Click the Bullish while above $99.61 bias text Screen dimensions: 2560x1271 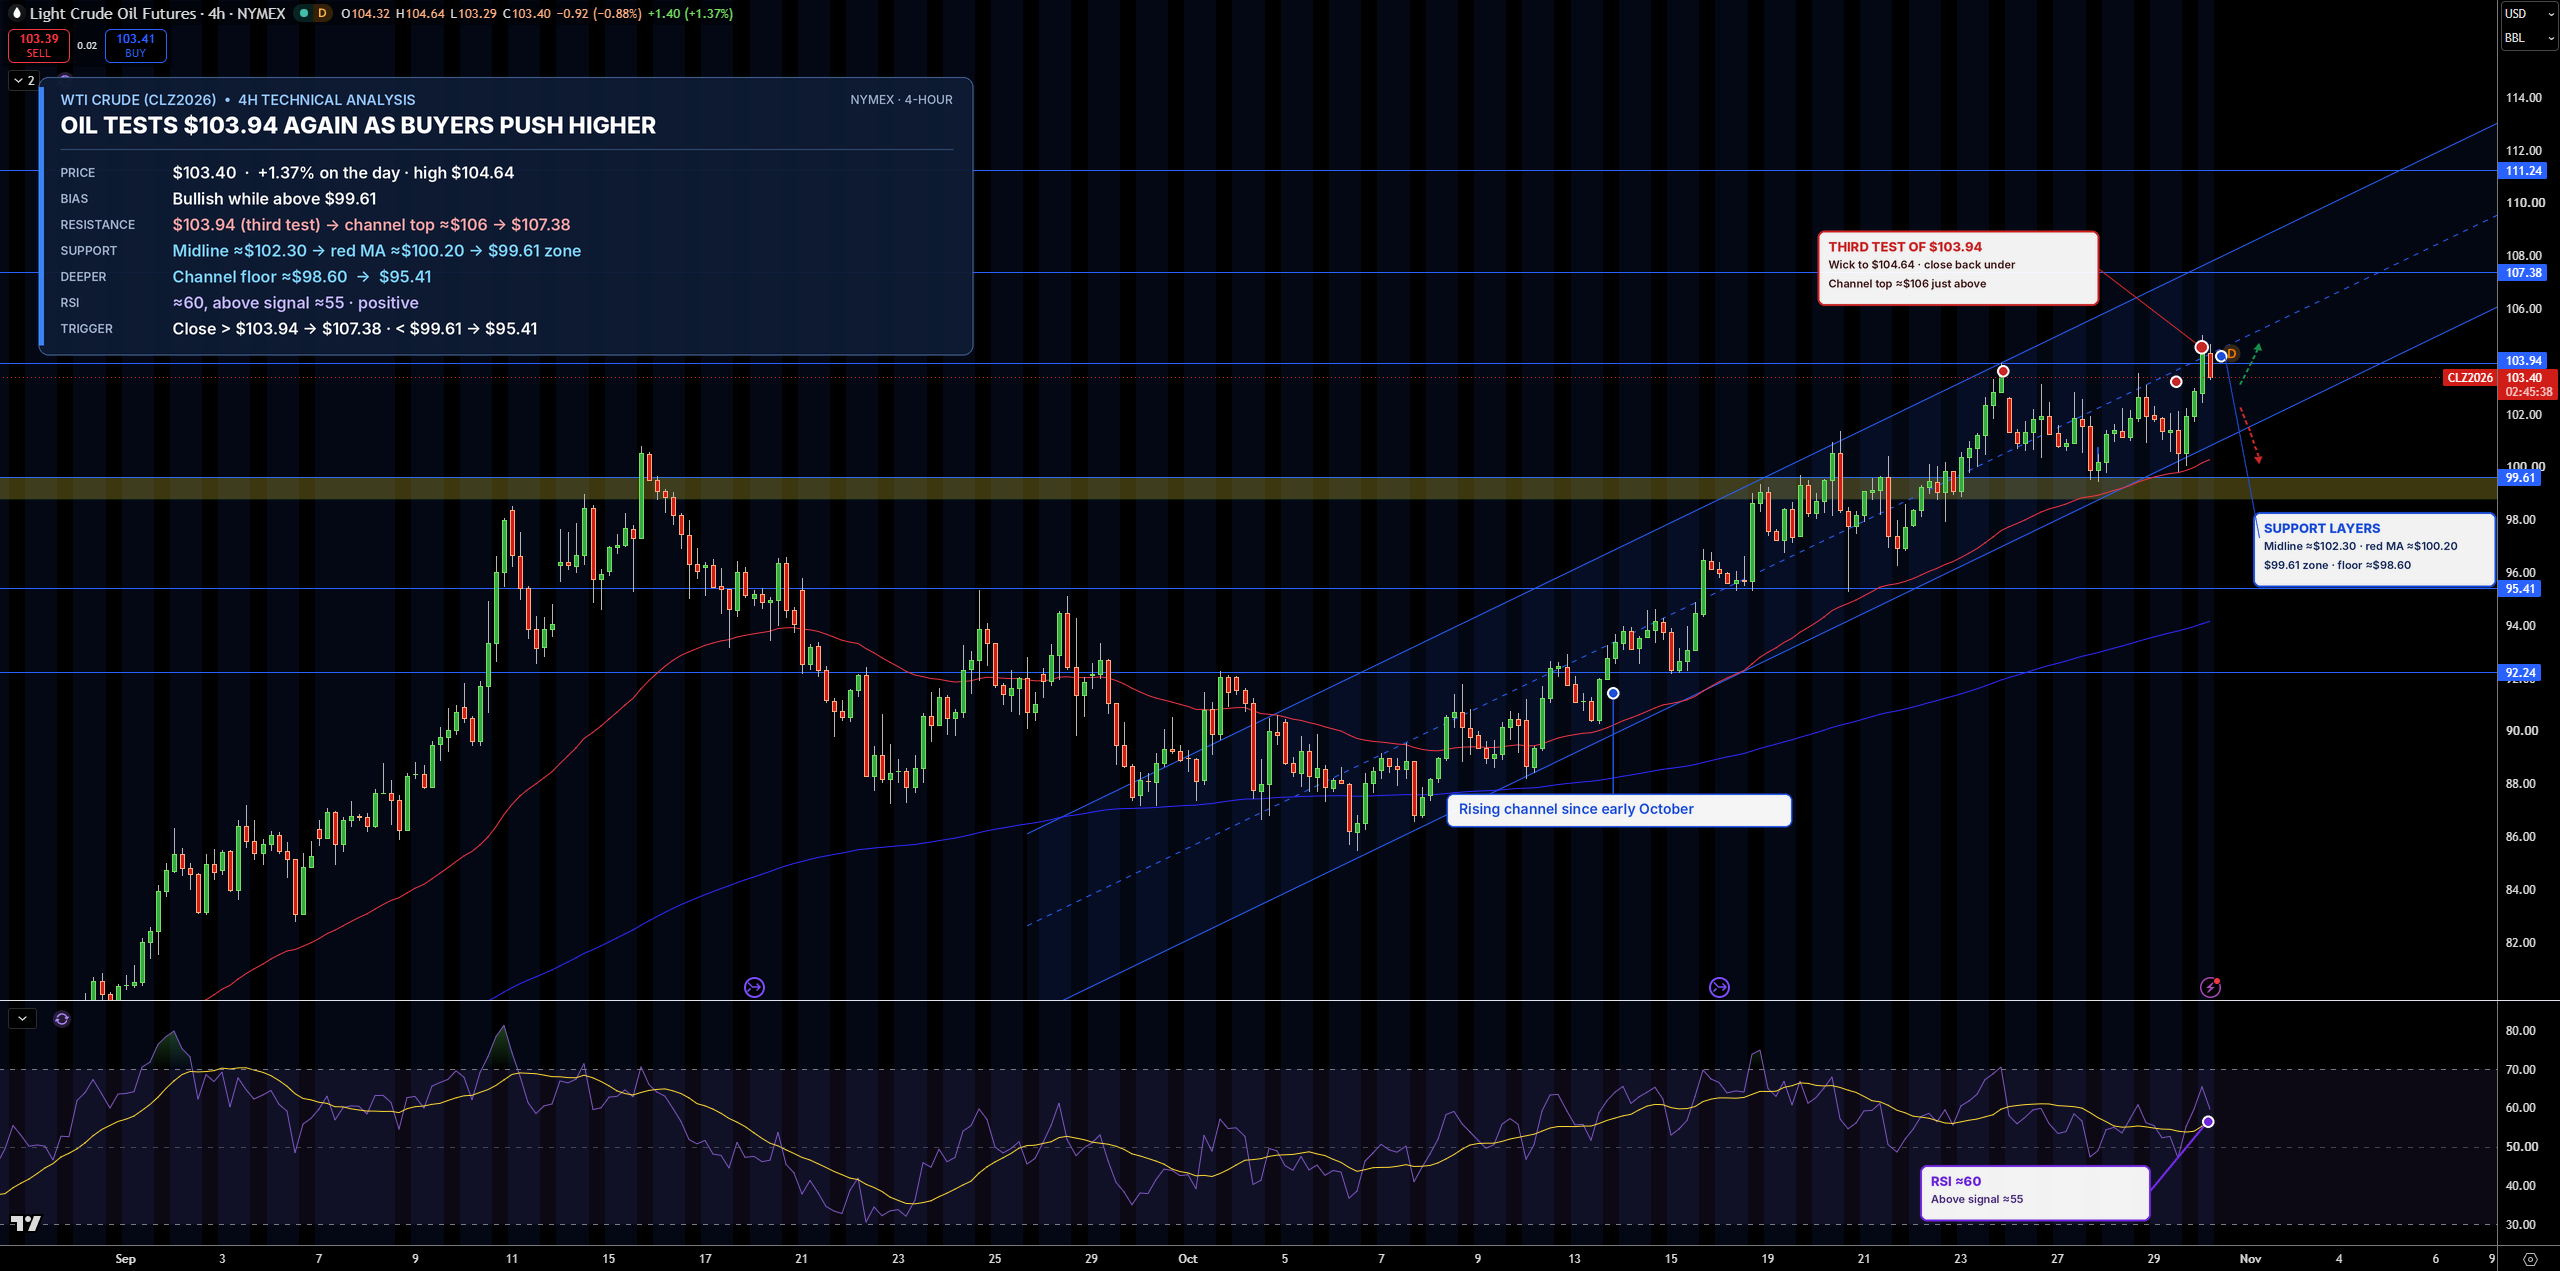(274, 199)
